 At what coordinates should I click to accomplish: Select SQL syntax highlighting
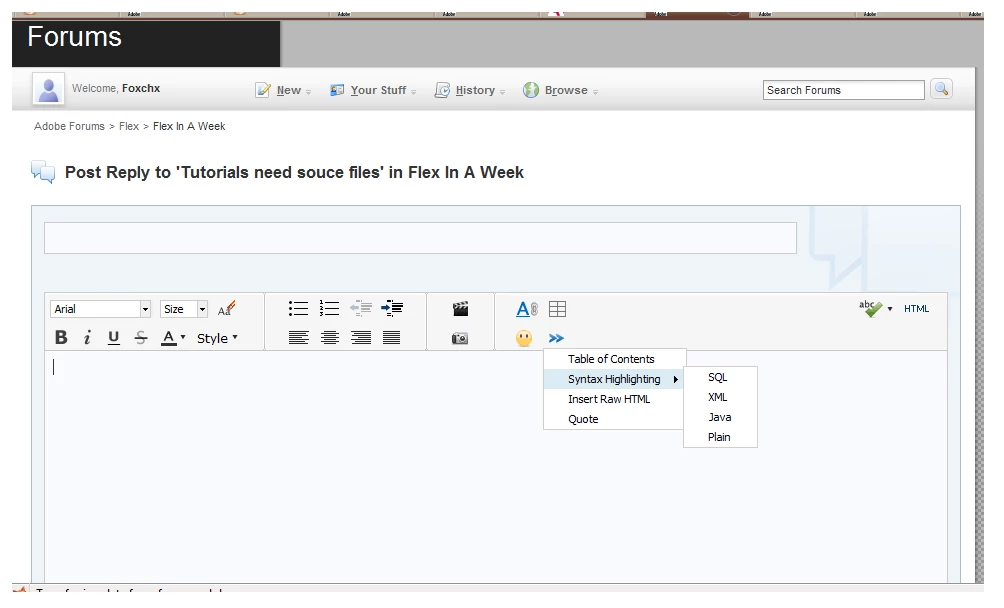(720, 378)
